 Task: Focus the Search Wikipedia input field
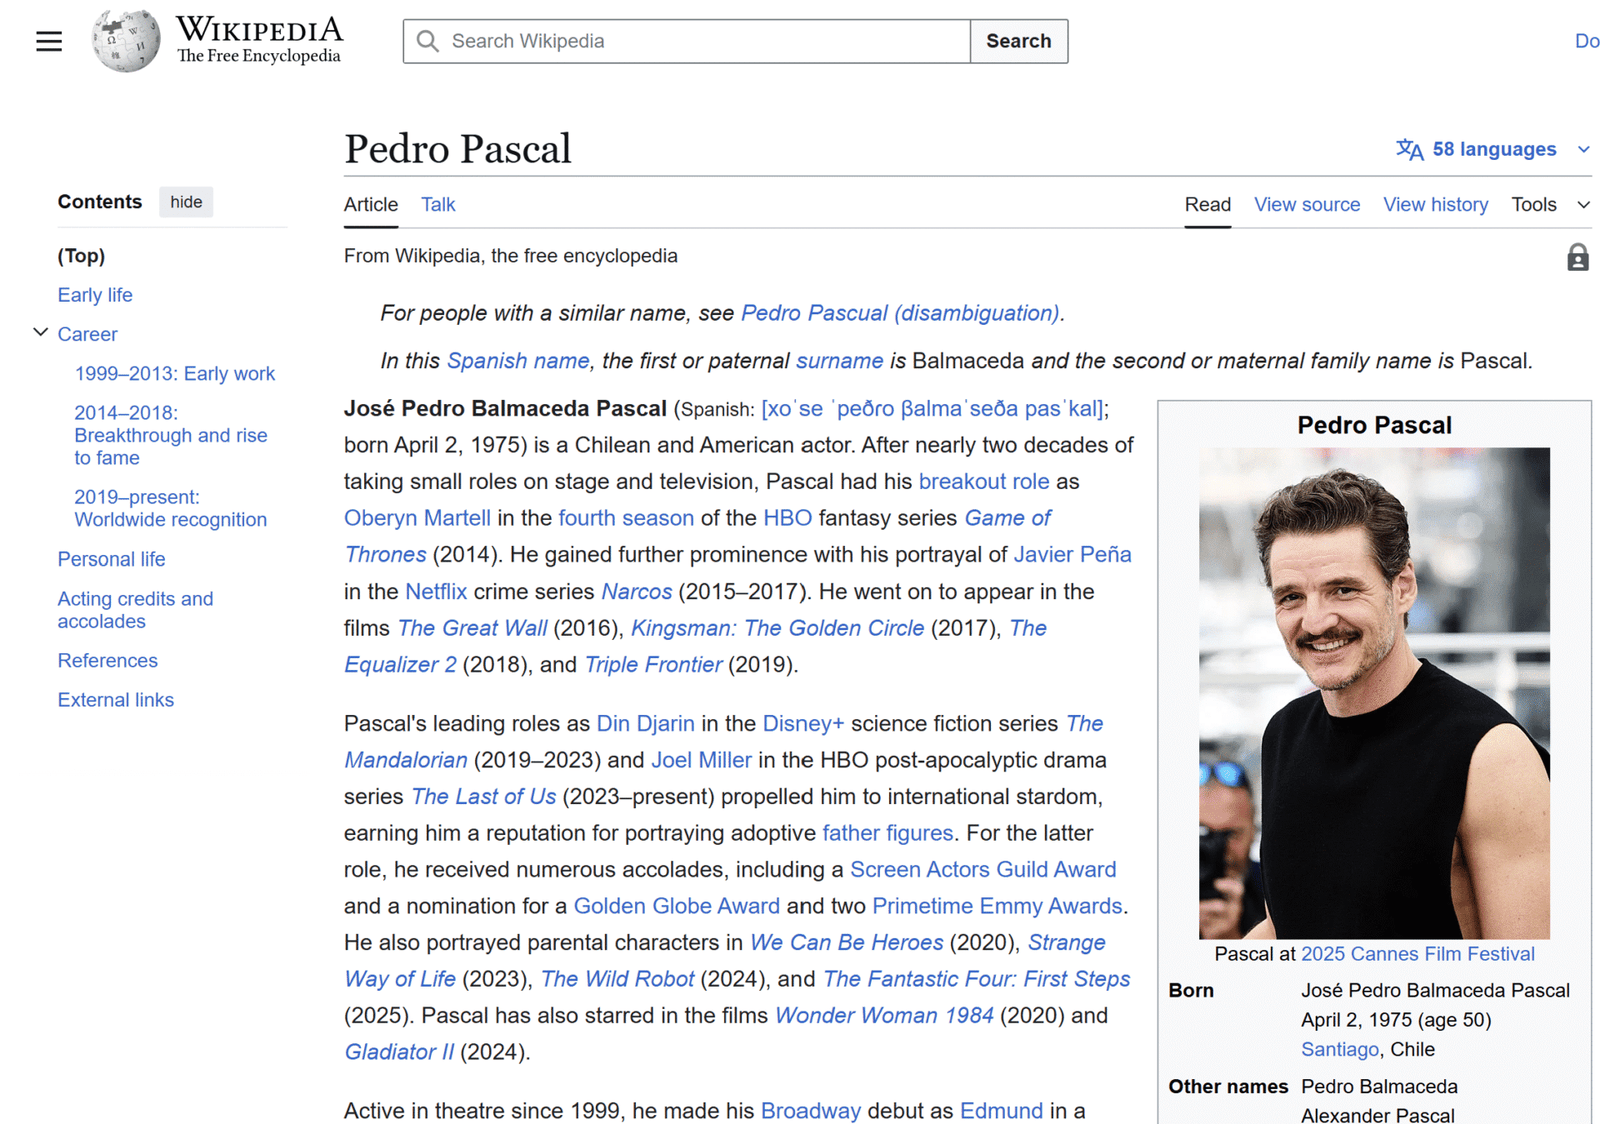click(x=700, y=41)
